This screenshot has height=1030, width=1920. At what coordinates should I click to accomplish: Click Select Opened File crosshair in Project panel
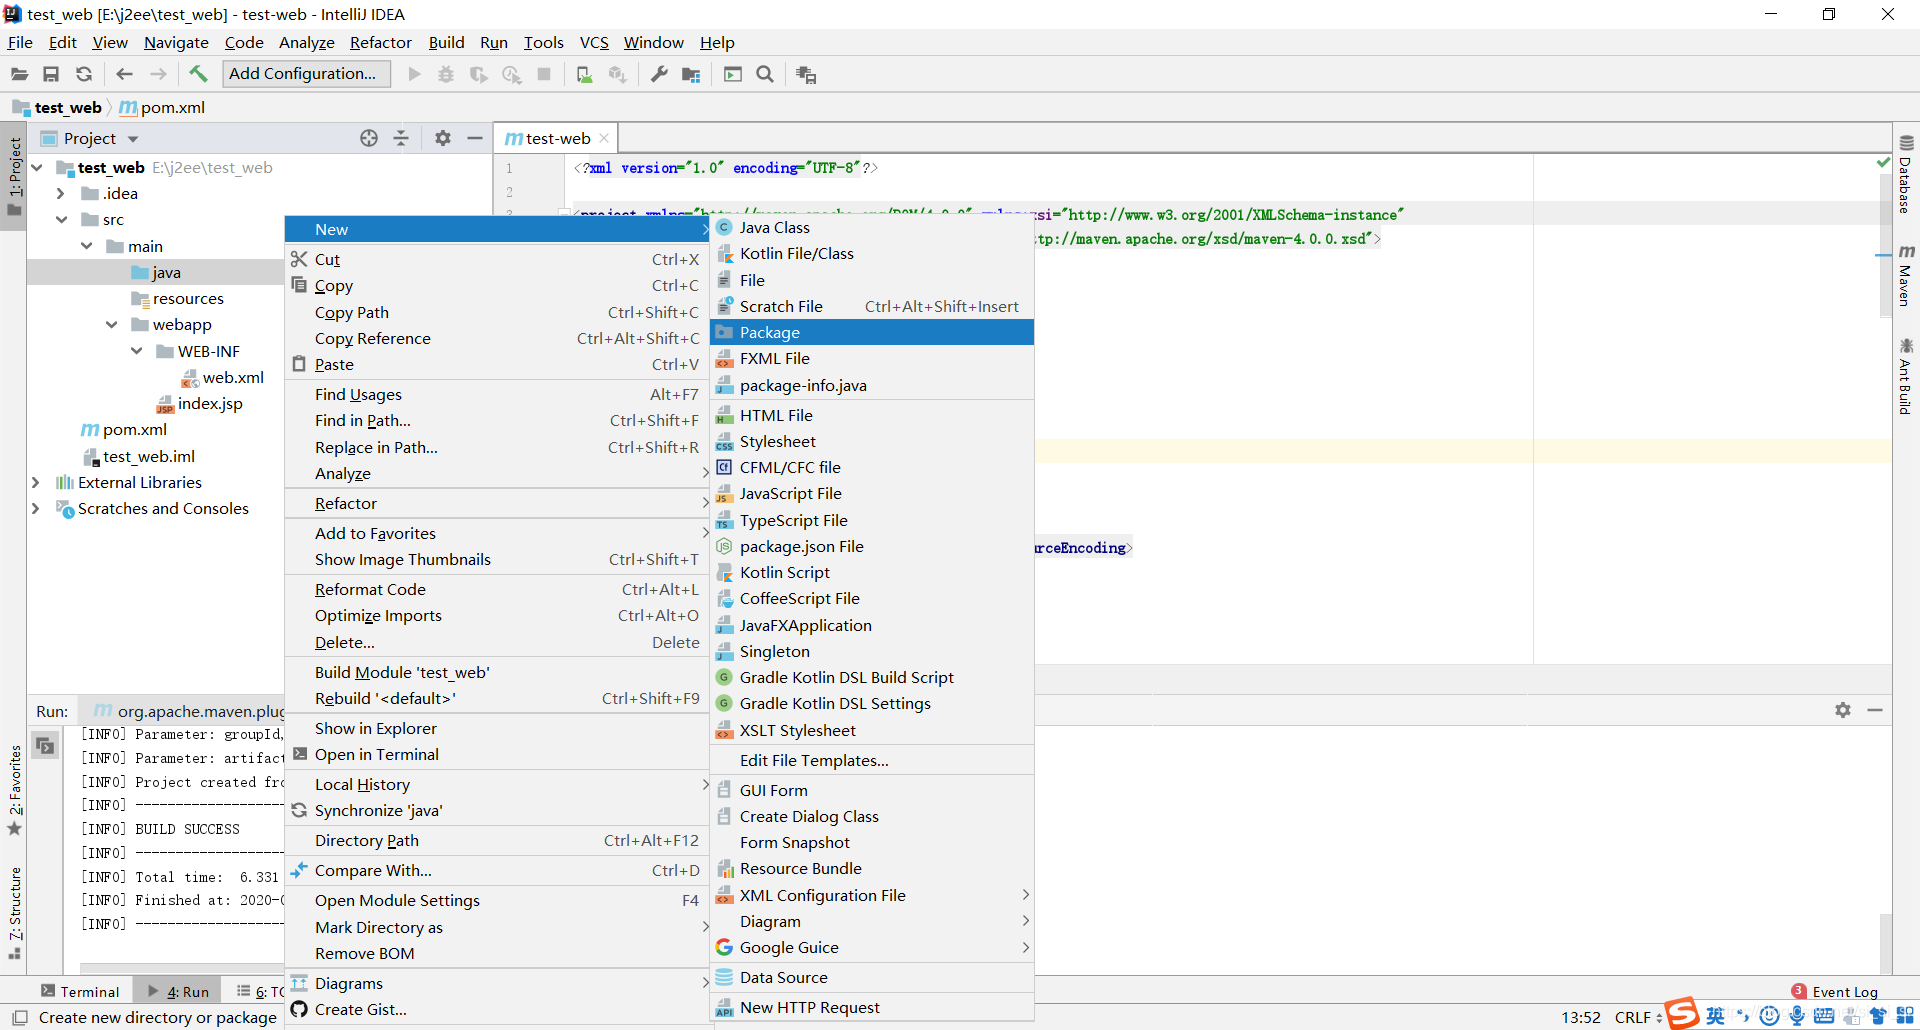click(369, 138)
